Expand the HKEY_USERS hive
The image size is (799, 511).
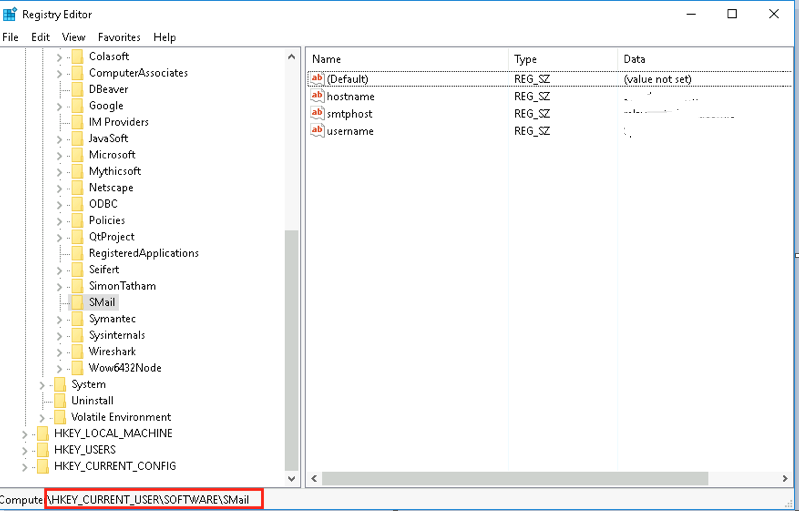pos(25,450)
